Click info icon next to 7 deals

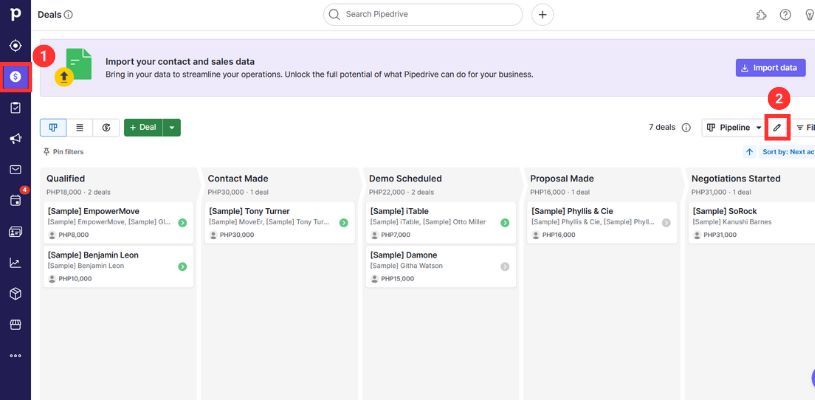pos(686,127)
